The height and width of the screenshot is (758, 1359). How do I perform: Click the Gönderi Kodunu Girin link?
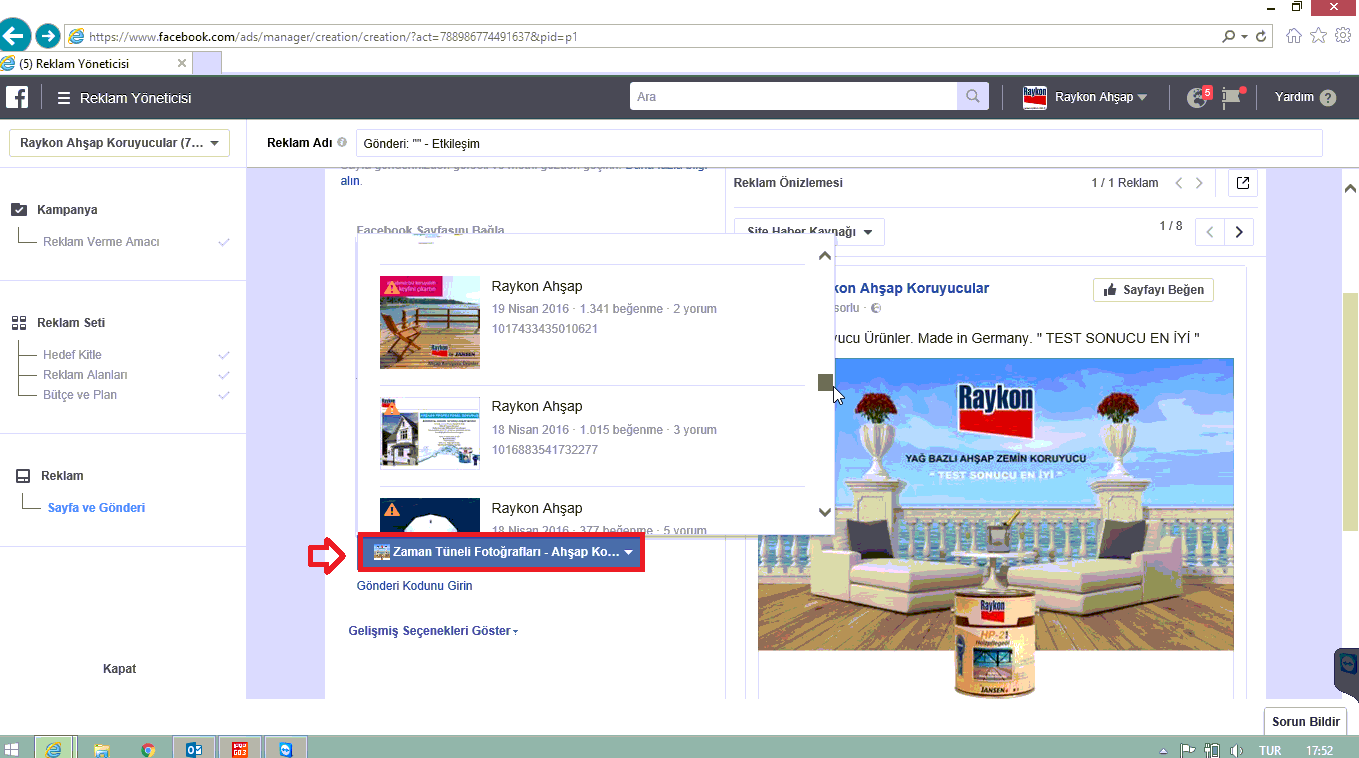pyautogui.click(x=415, y=586)
